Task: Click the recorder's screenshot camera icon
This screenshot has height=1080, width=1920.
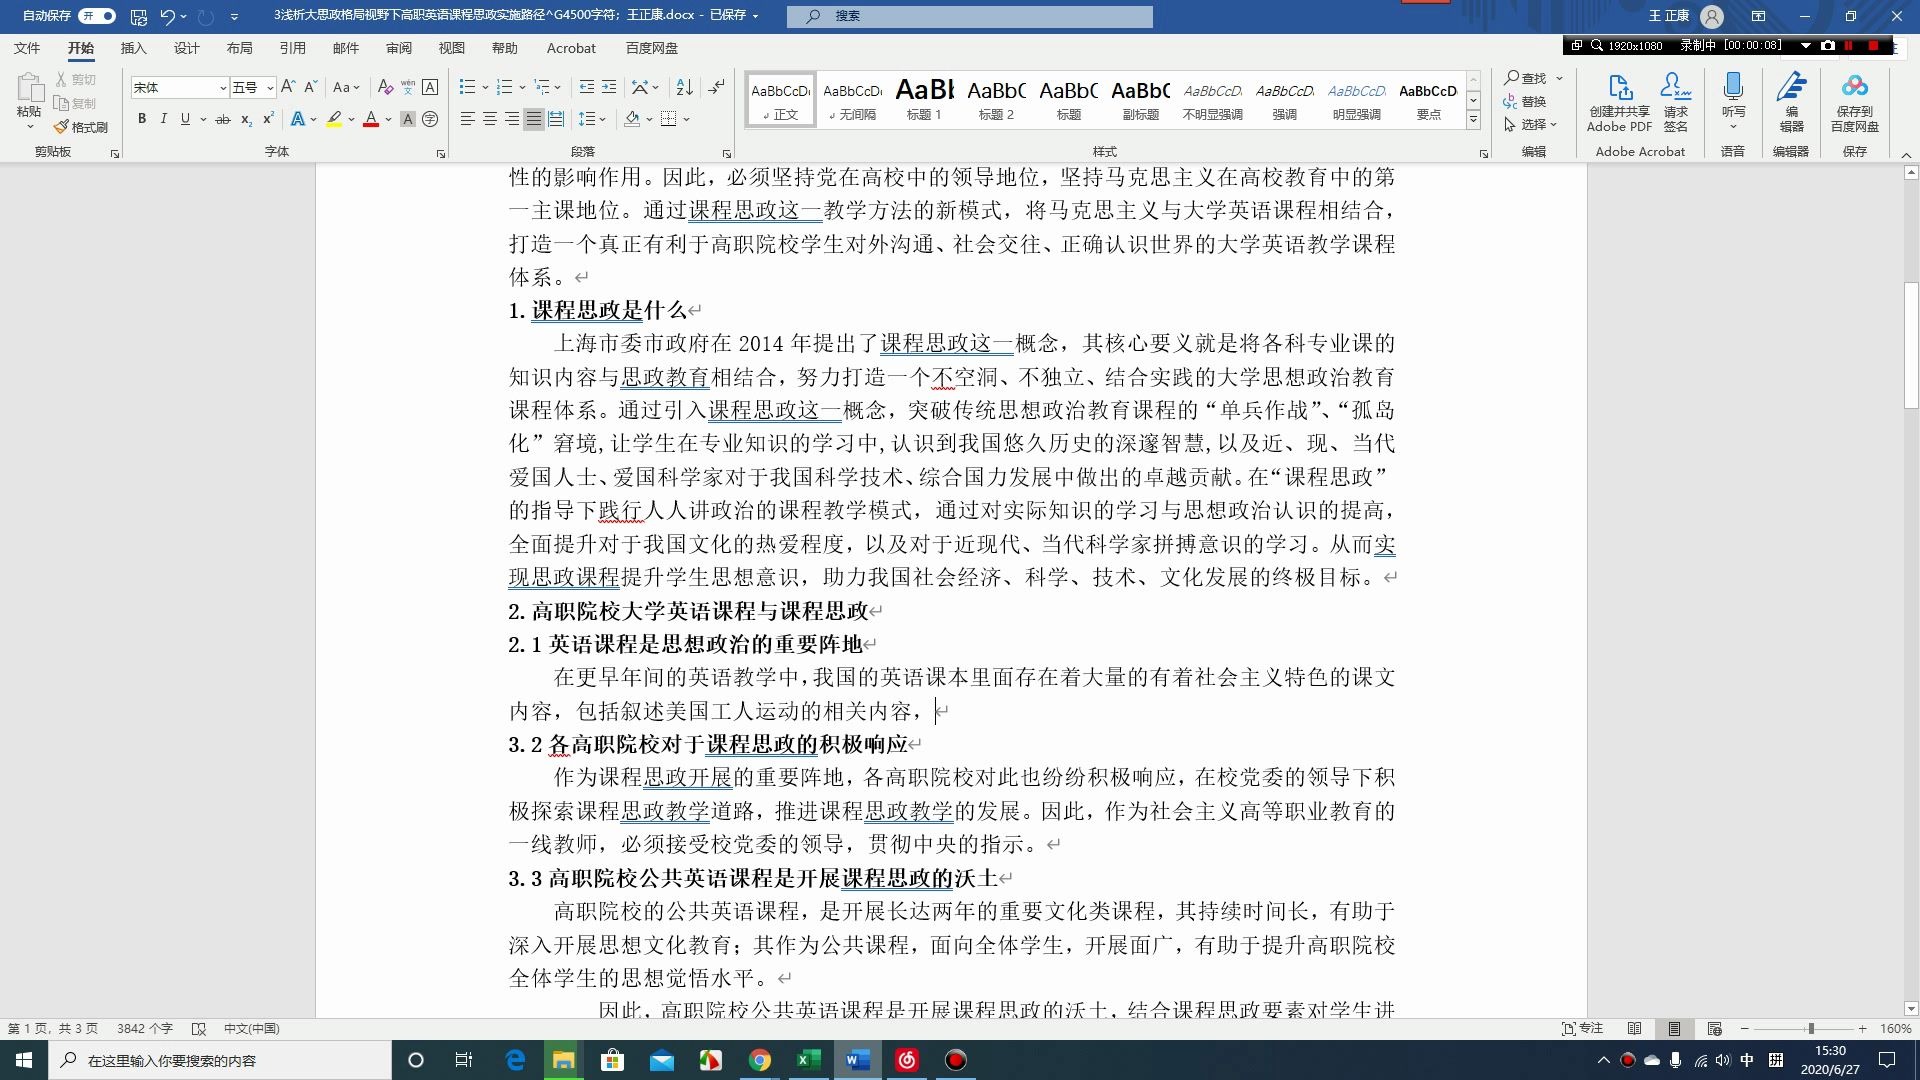Action: click(x=1828, y=45)
